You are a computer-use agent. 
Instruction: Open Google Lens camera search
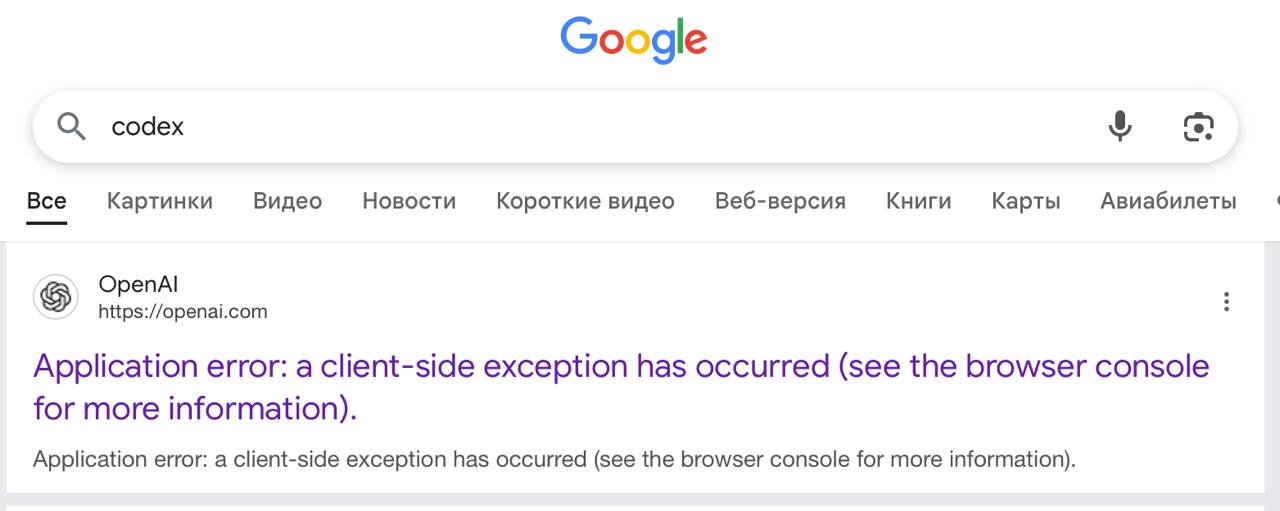pyautogui.click(x=1198, y=126)
